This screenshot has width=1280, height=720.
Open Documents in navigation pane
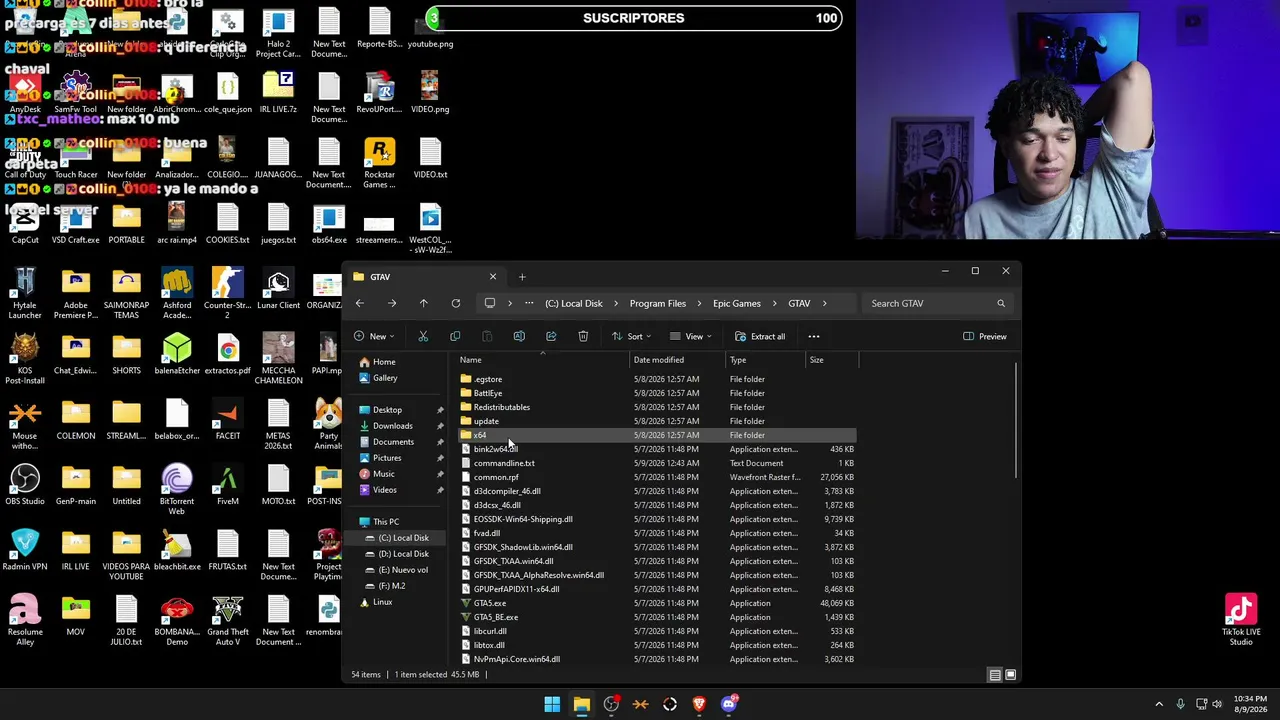tap(393, 442)
